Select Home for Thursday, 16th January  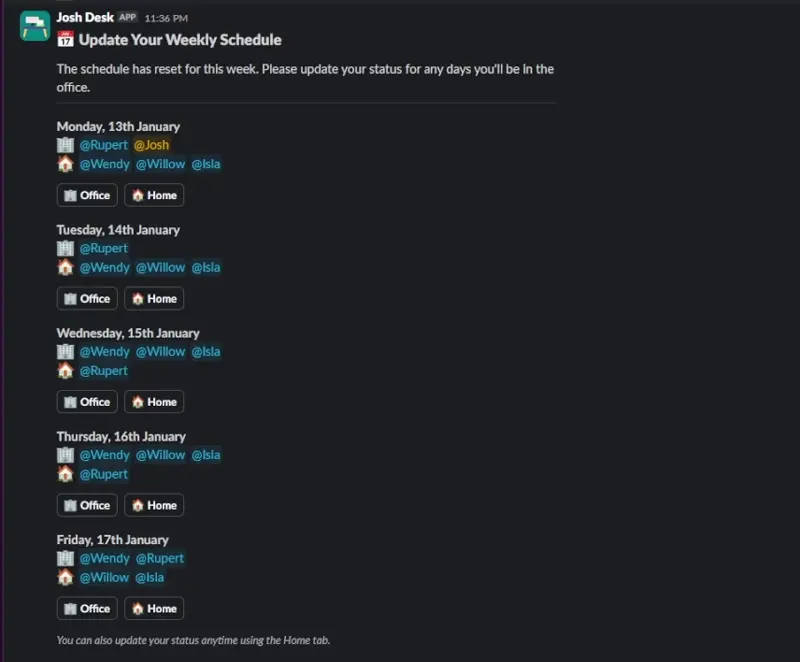[x=154, y=505]
